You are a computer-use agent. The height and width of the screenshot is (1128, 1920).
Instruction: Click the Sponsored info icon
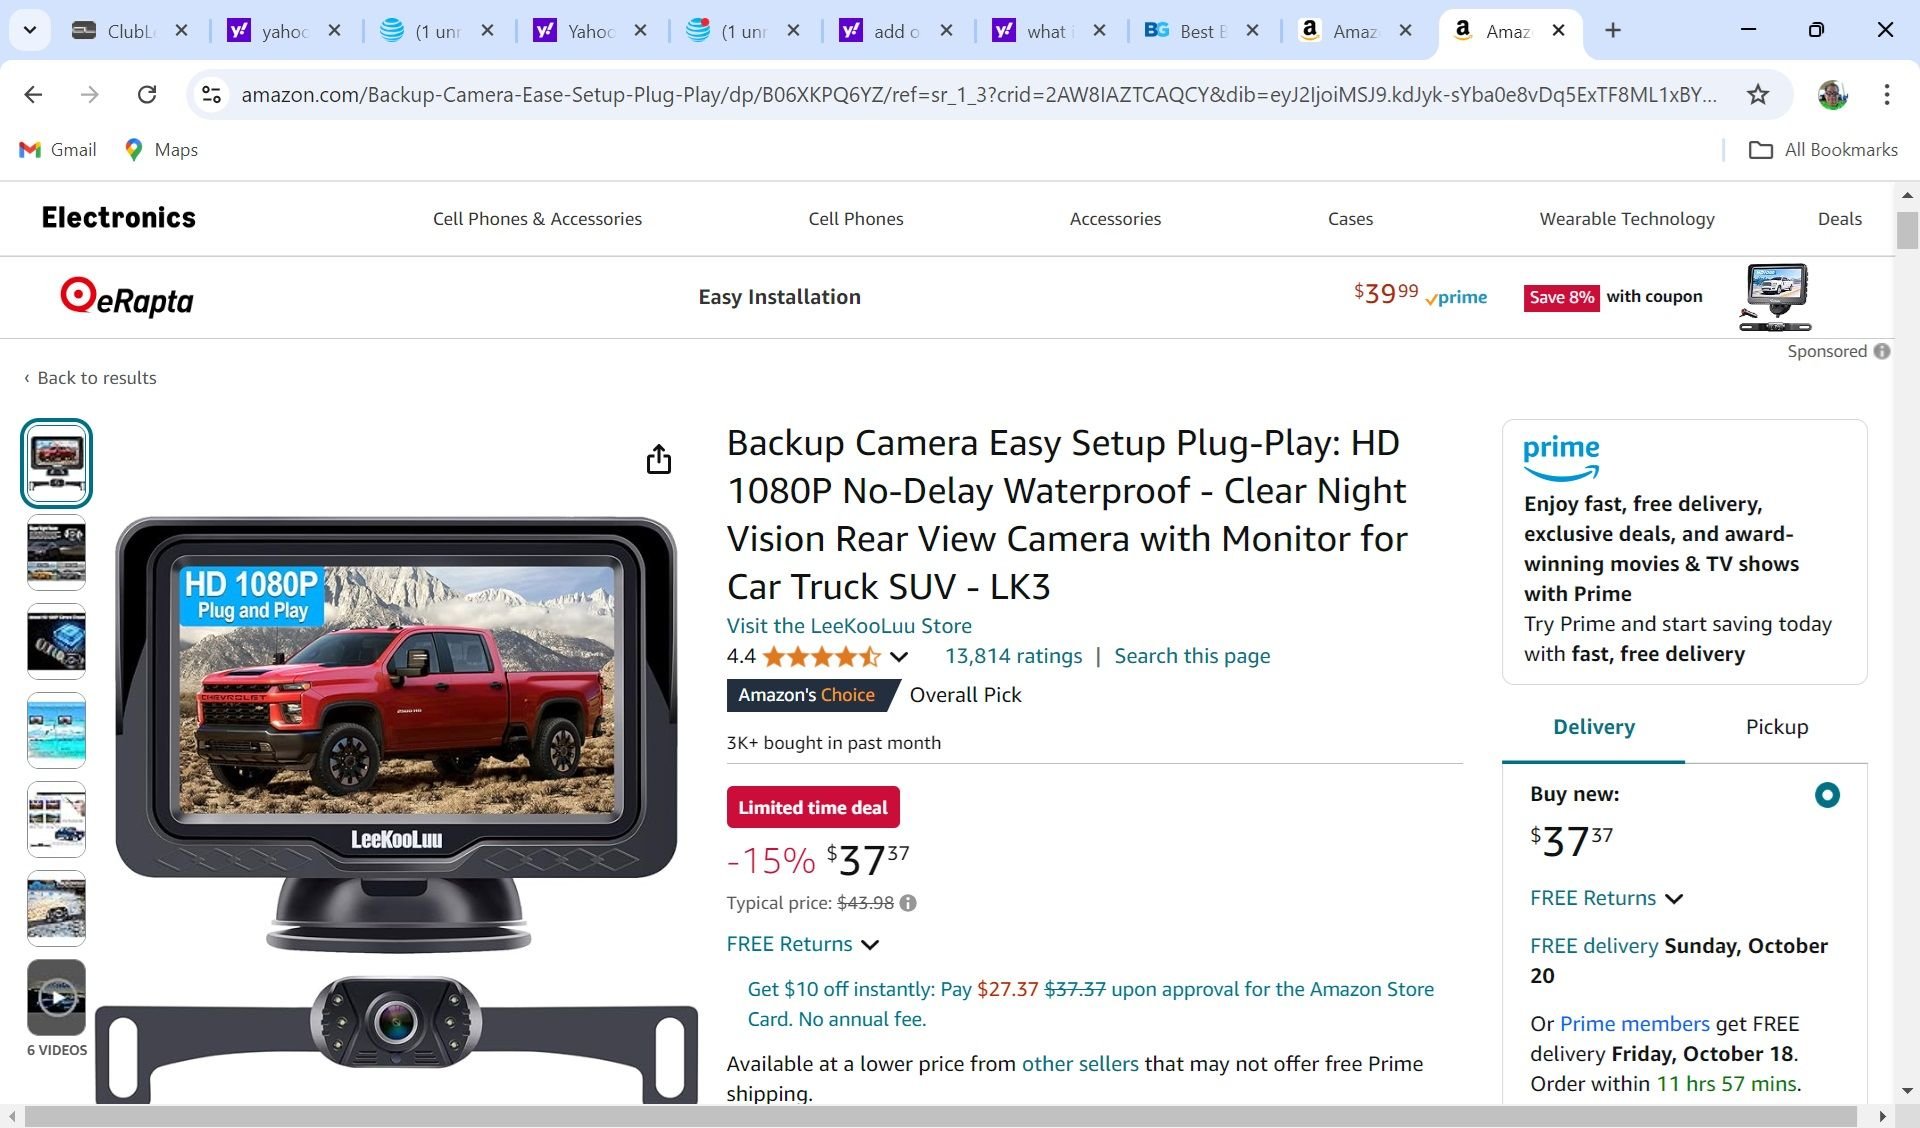pyautogui.click(x=1882, y=351)
